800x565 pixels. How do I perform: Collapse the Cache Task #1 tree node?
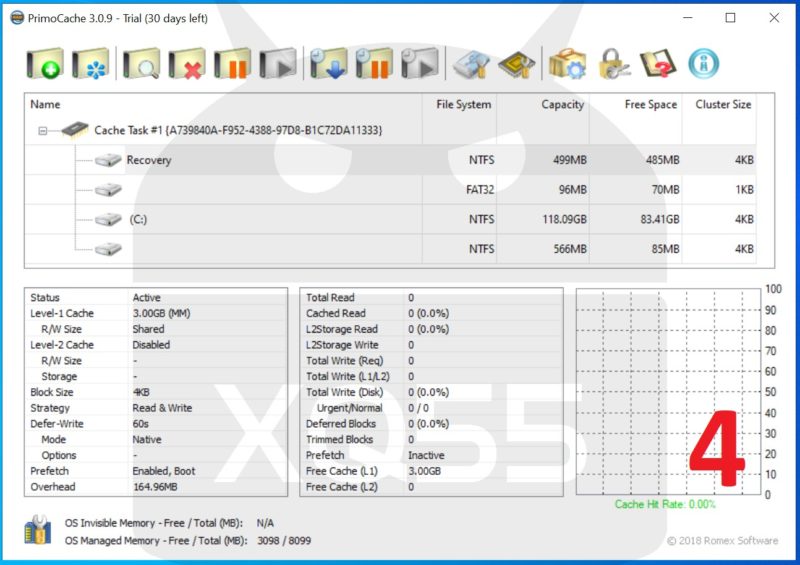point(43,131)
